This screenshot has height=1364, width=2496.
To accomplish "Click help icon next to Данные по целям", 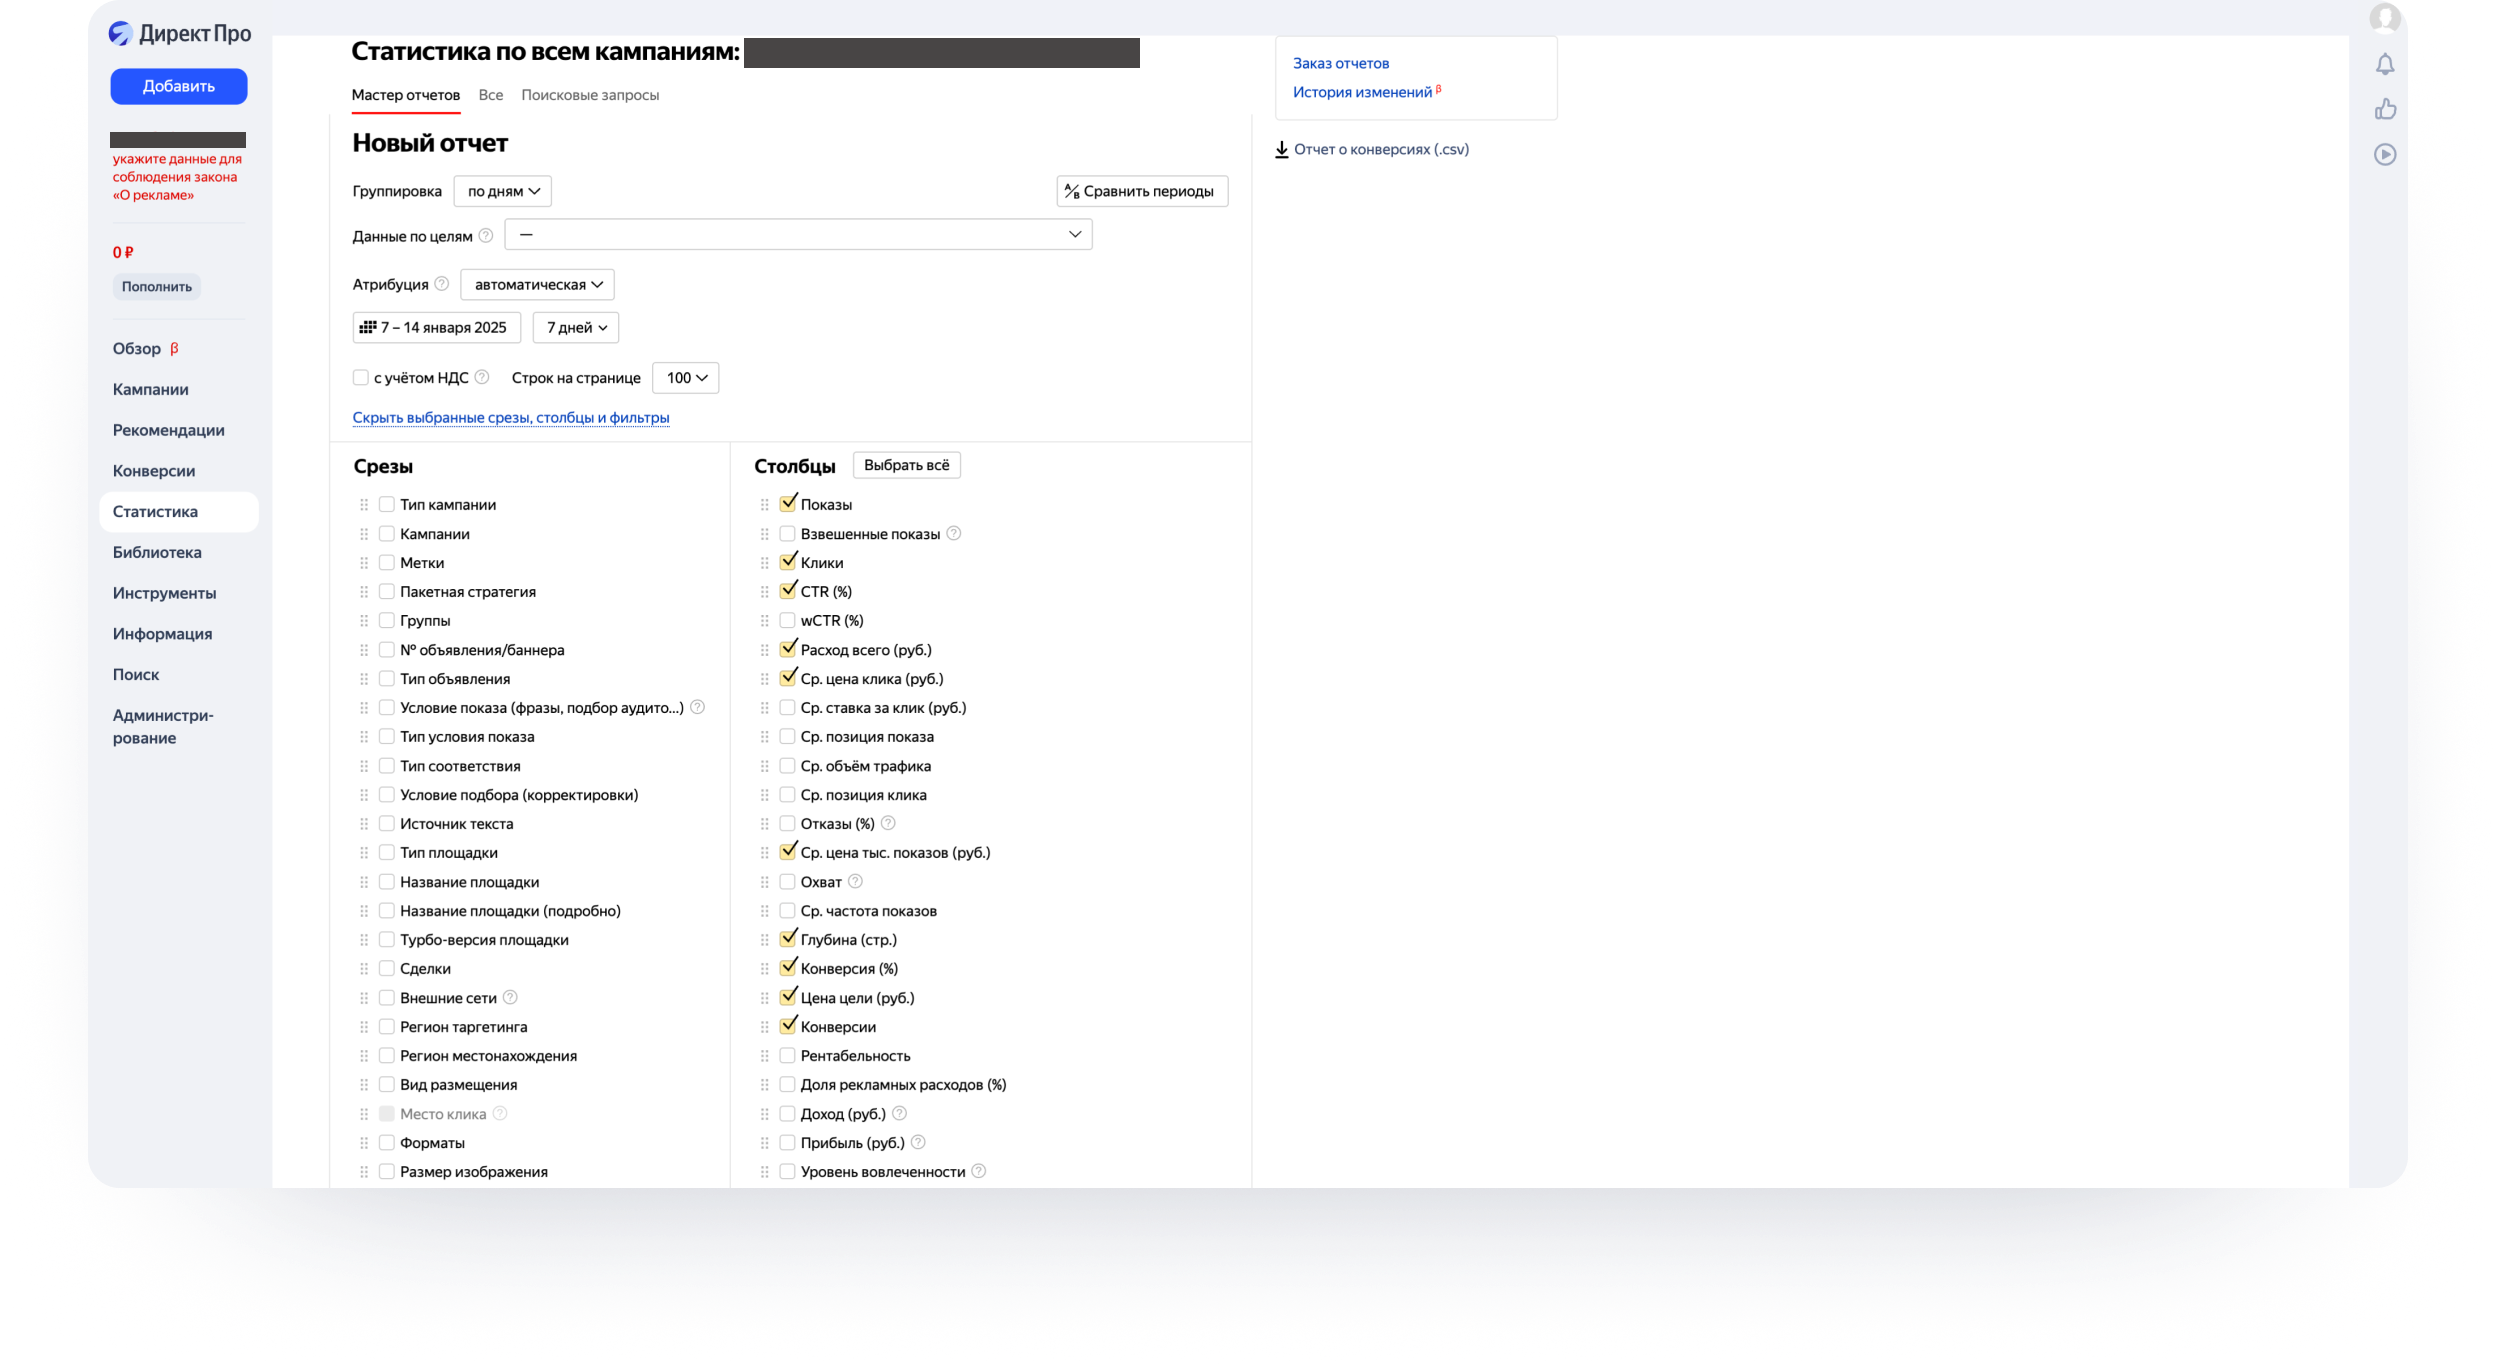I will (485, 236).
